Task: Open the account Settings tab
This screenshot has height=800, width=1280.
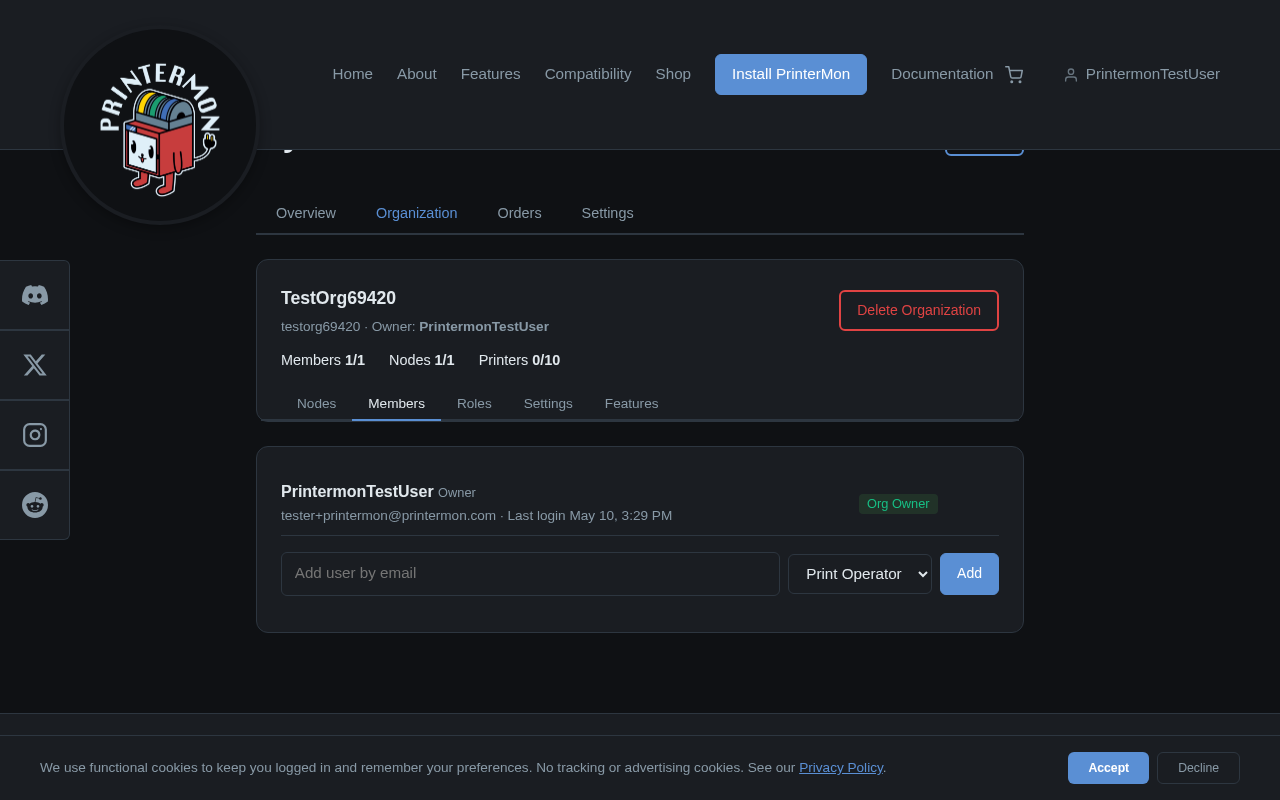Action: (608, 213)
